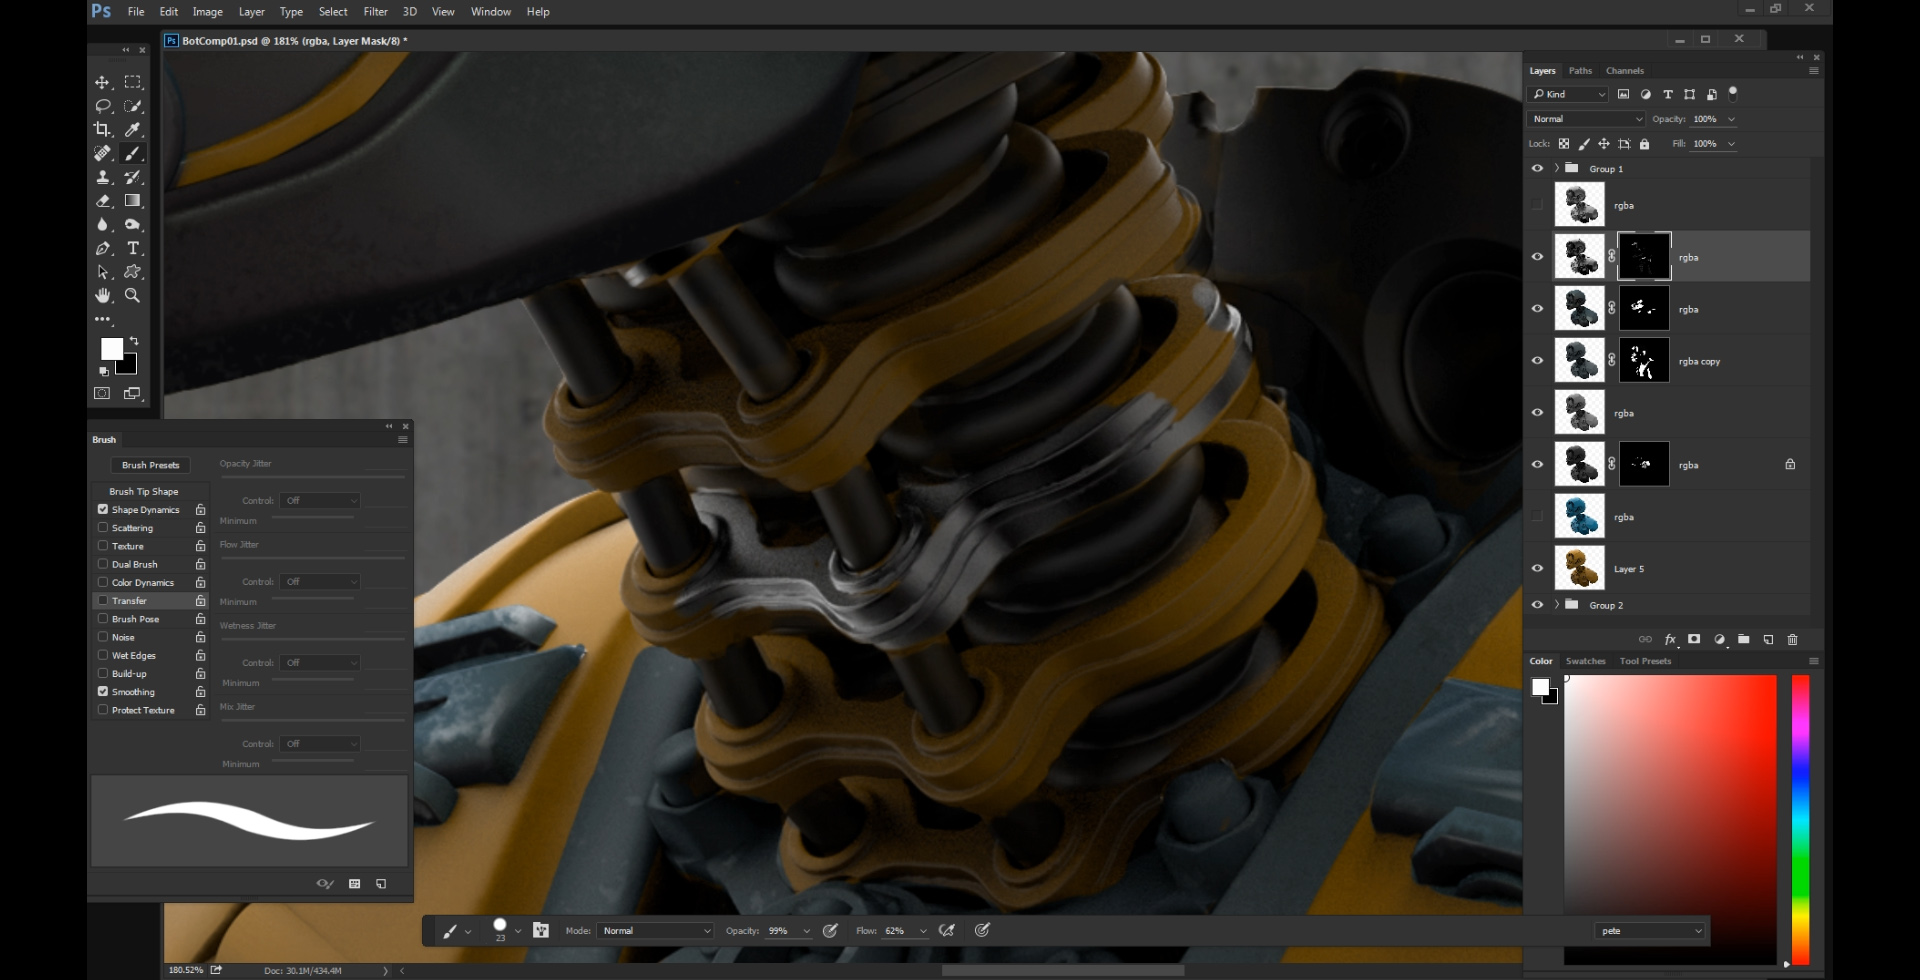Select the Crop tool
This screenshot has height=980, width=1920.
click(102, 129)
